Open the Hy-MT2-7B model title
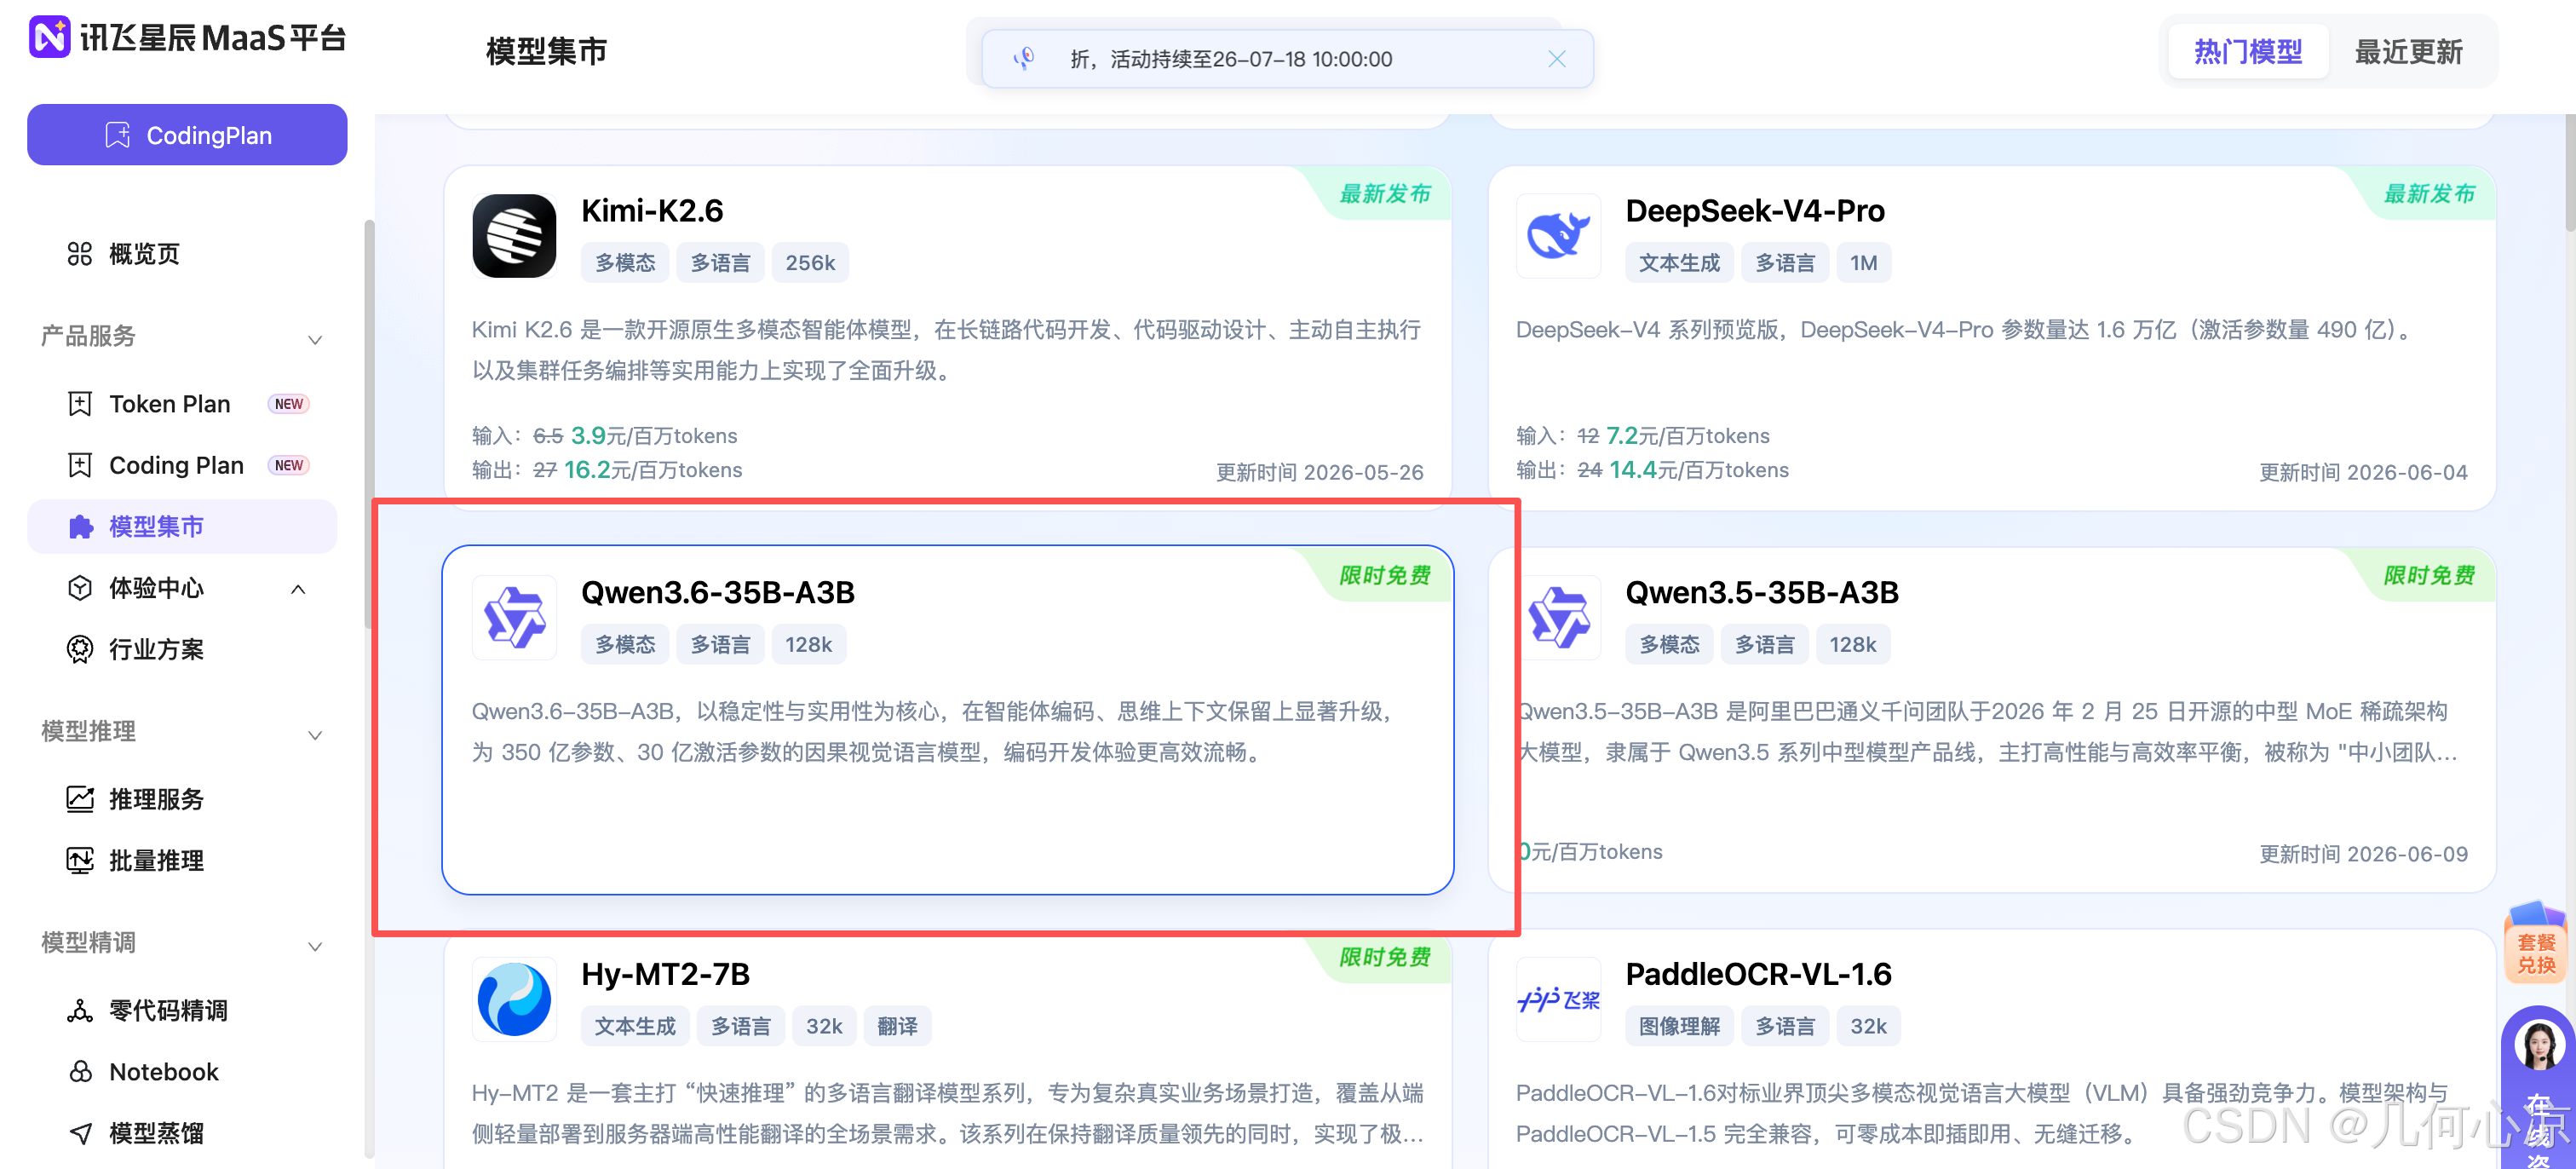Viewport: 2576px width, 1169px height. coord(665,974)
